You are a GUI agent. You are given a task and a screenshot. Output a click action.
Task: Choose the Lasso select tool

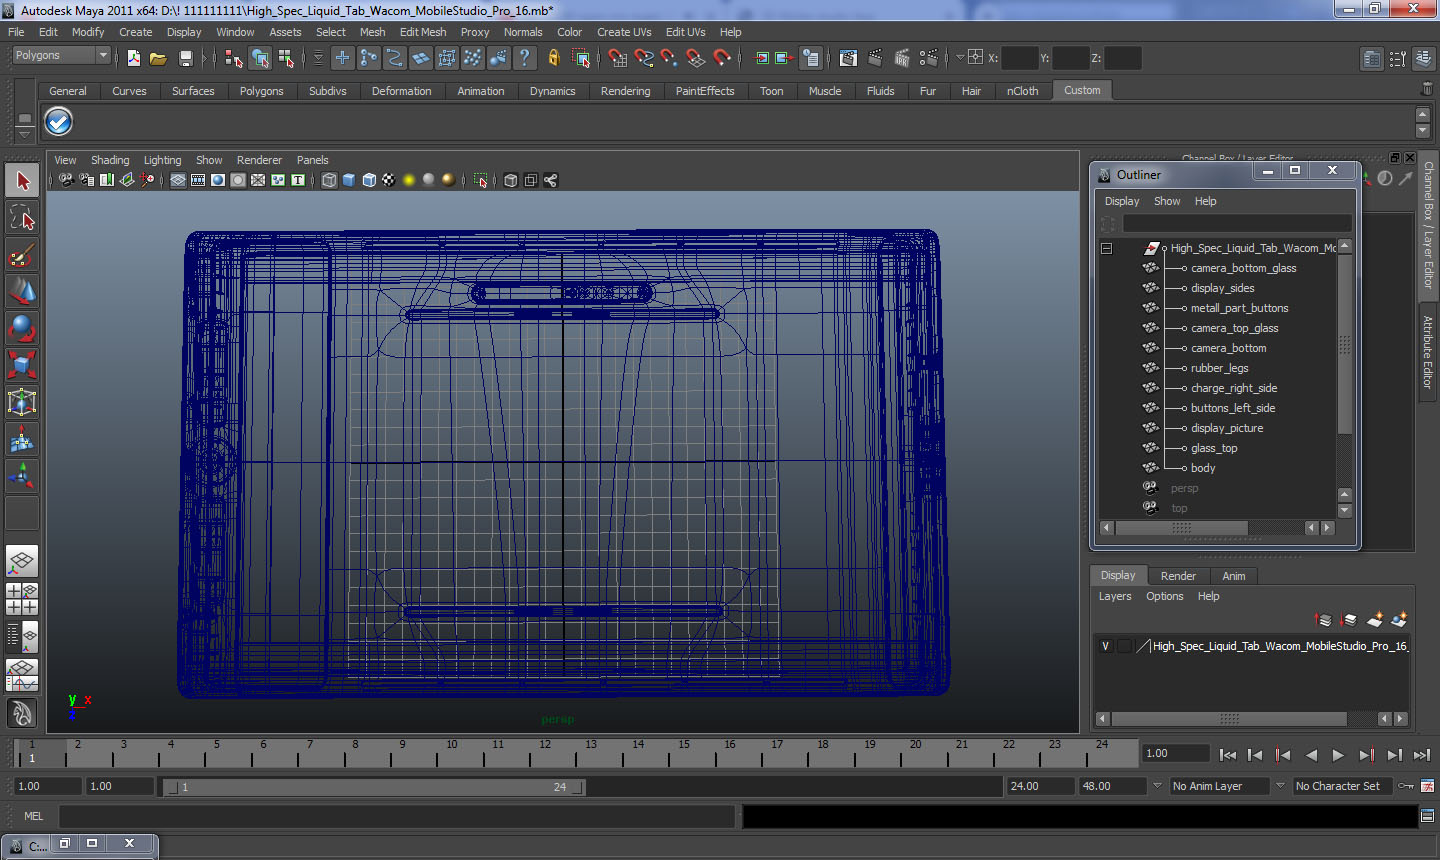pos(22,217)
